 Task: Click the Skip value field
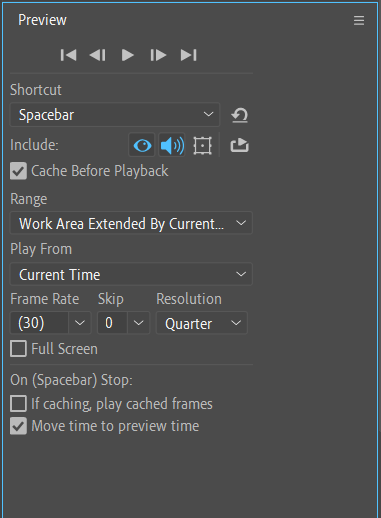tap(112, 323)
